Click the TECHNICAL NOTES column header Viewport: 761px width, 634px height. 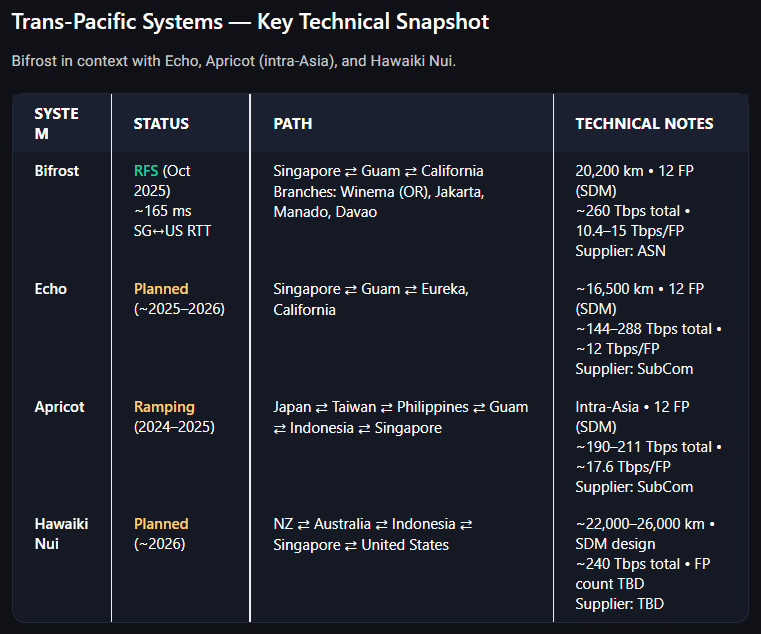[x=644, y=124]
